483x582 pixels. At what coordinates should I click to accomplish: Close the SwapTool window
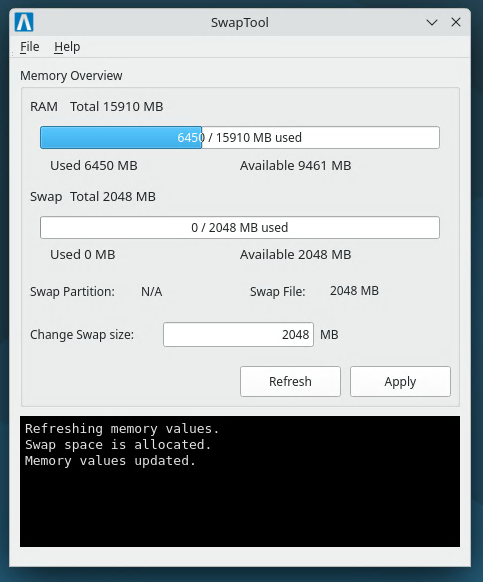click(x=456, y=22)
